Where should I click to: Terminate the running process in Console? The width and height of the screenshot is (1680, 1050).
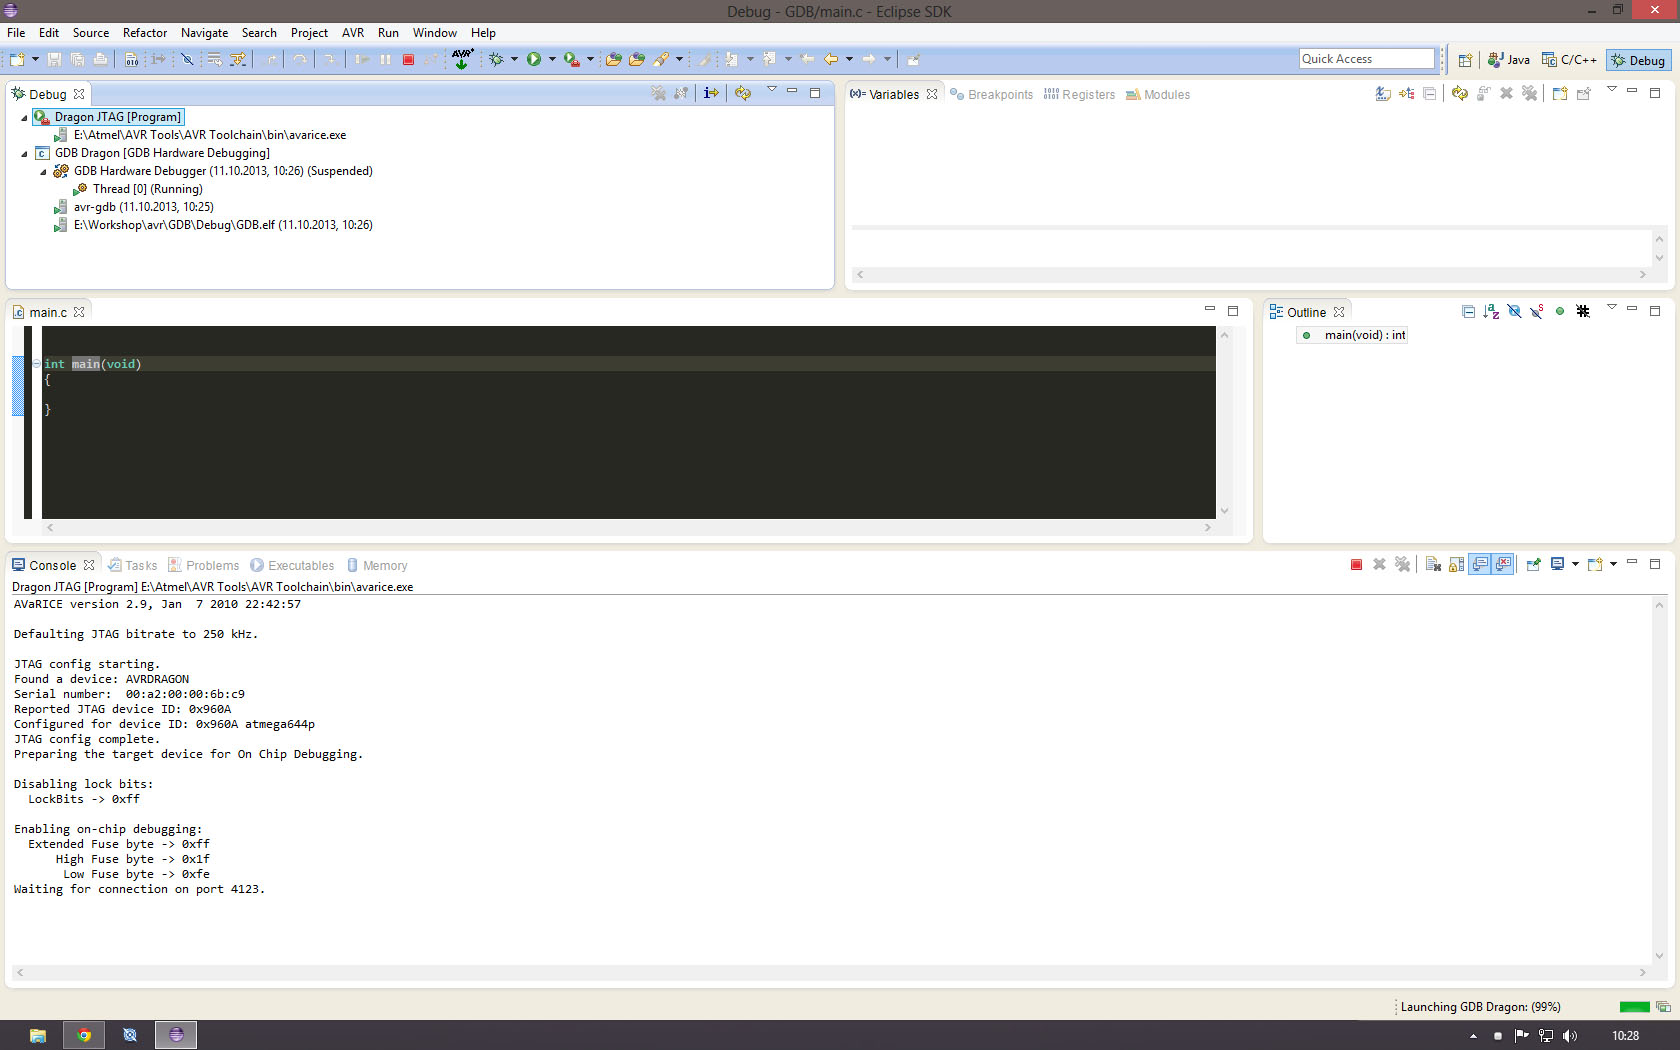pos(1356,564)
